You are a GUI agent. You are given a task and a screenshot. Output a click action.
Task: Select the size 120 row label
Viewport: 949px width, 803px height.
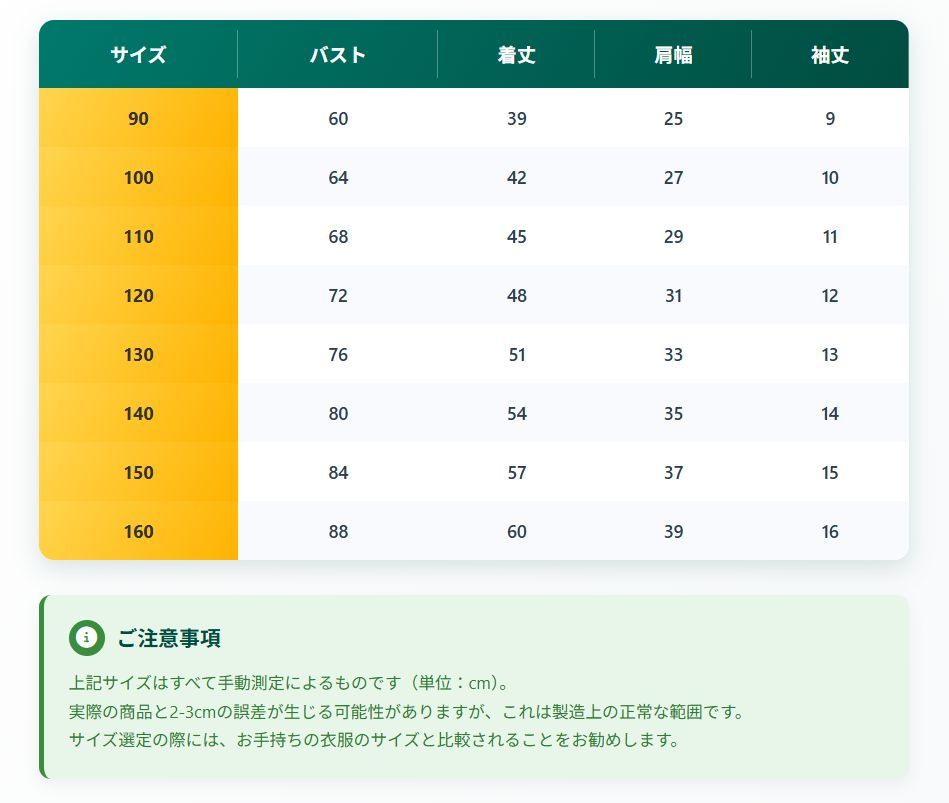[x=139, y=295]
